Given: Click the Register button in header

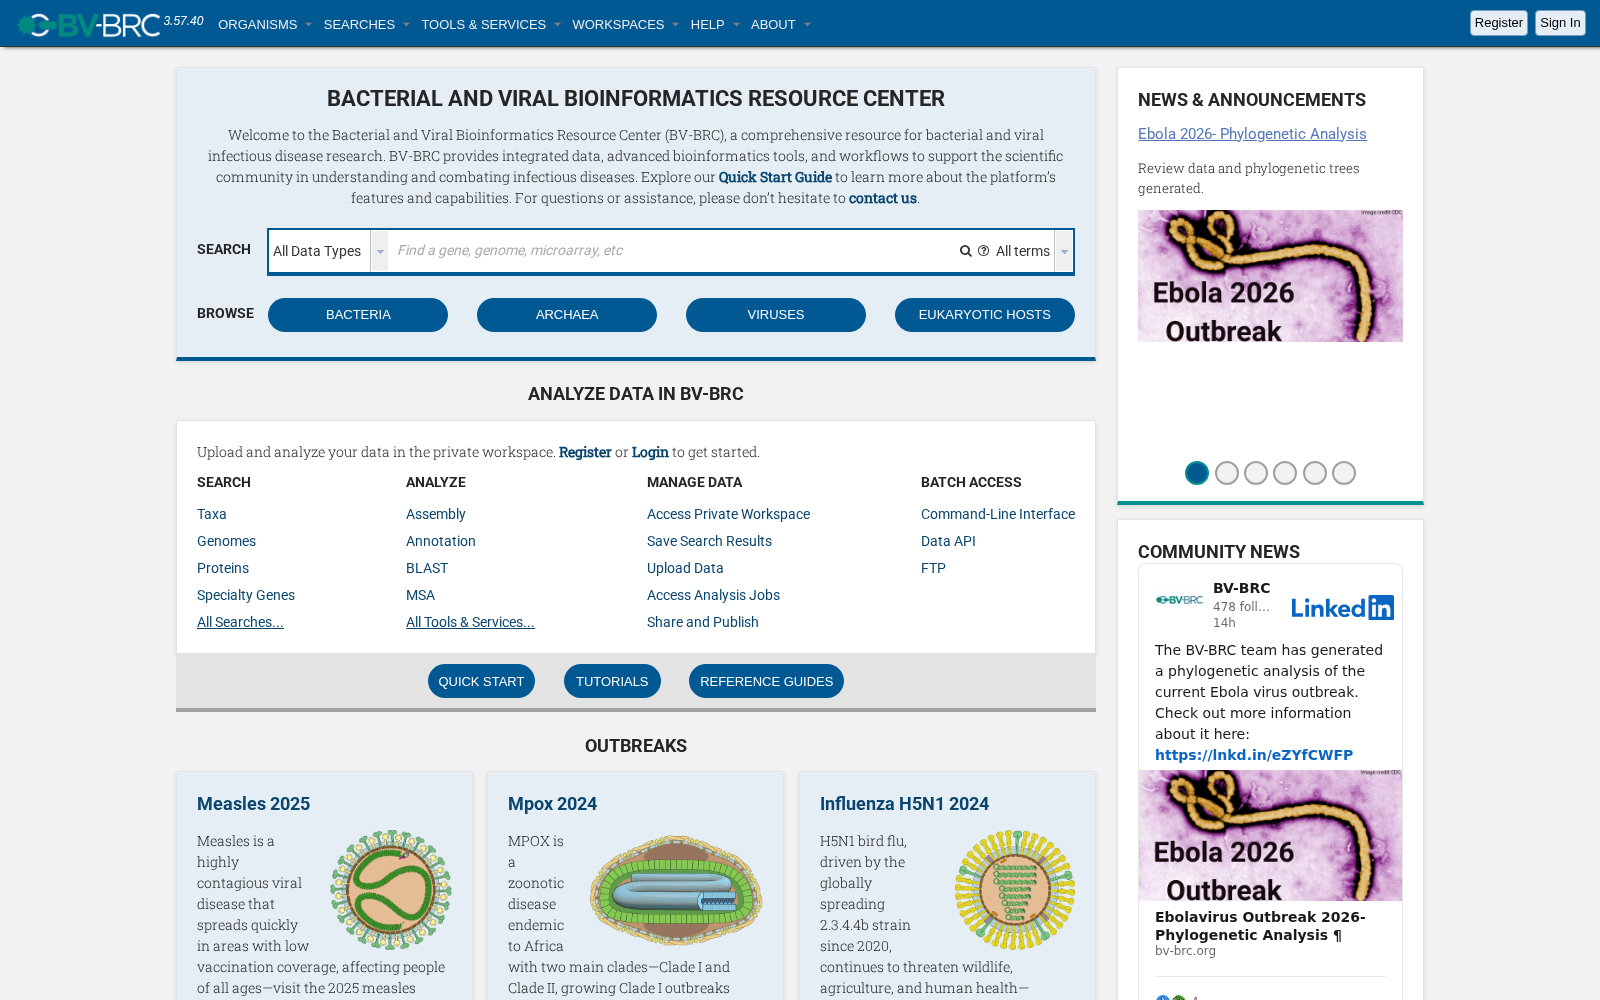Looking at the screenshot, I should coord(1498,23).
